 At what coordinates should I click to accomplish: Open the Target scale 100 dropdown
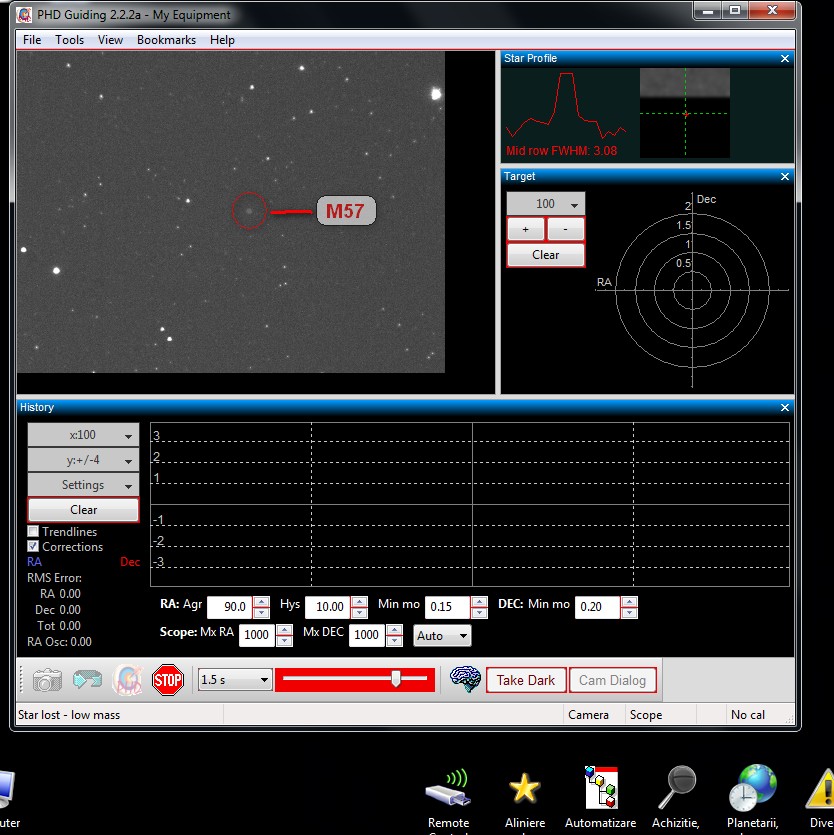pos(545,204)
